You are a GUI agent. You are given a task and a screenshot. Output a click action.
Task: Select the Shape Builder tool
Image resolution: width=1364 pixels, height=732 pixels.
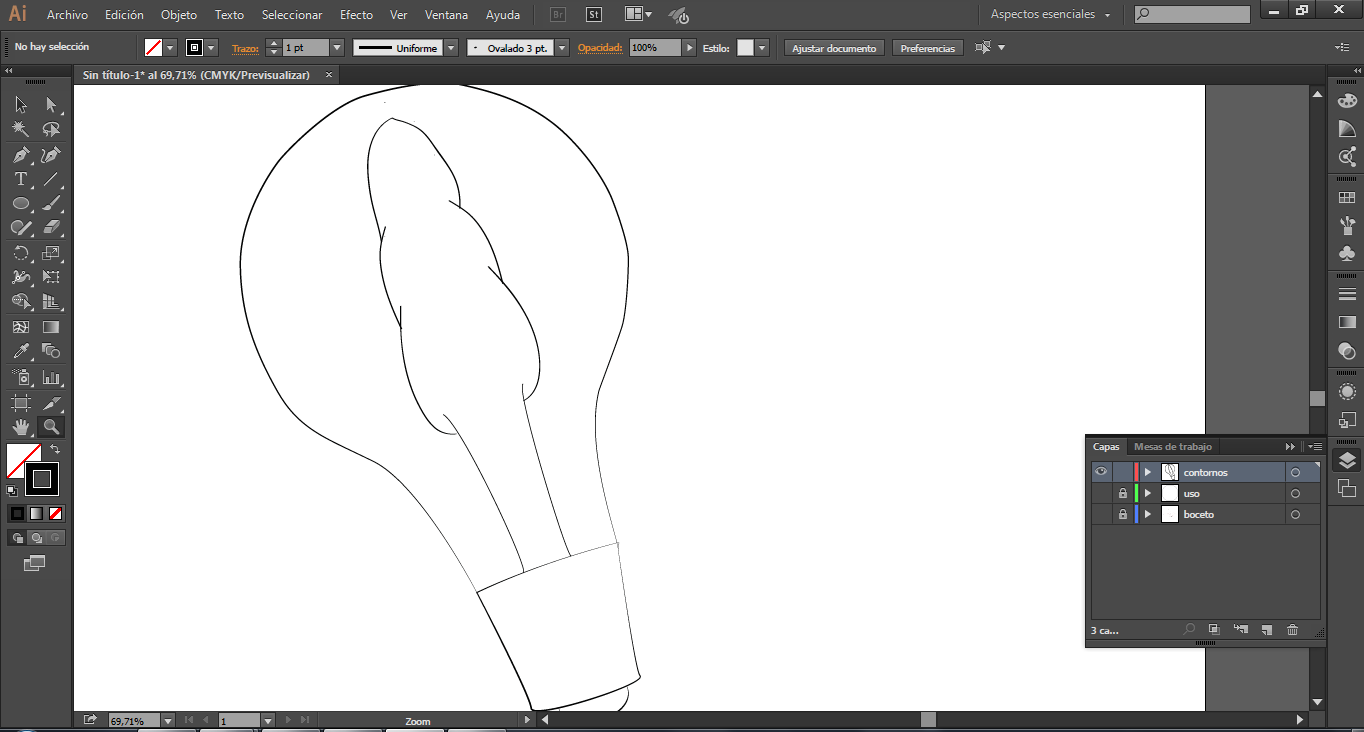[x=21, y=302]
